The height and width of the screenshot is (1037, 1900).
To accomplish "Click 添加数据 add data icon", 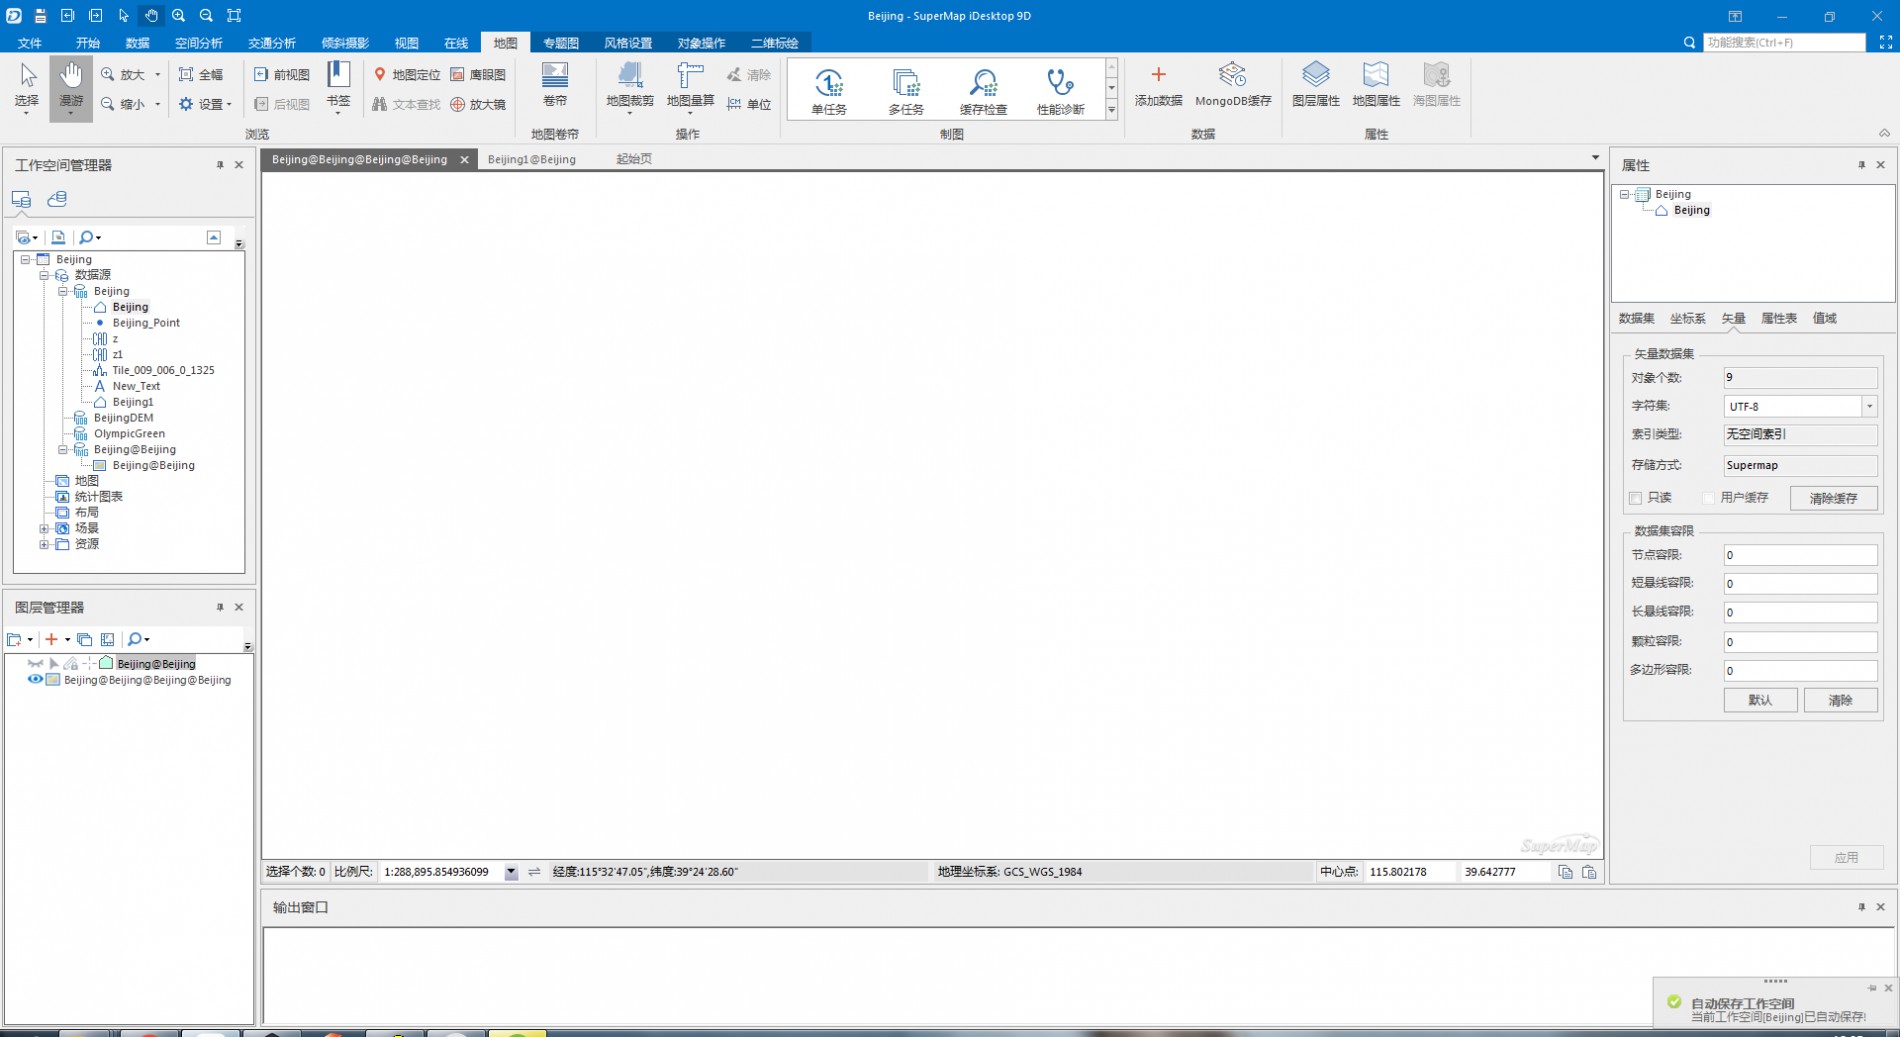I will 1158,75.
